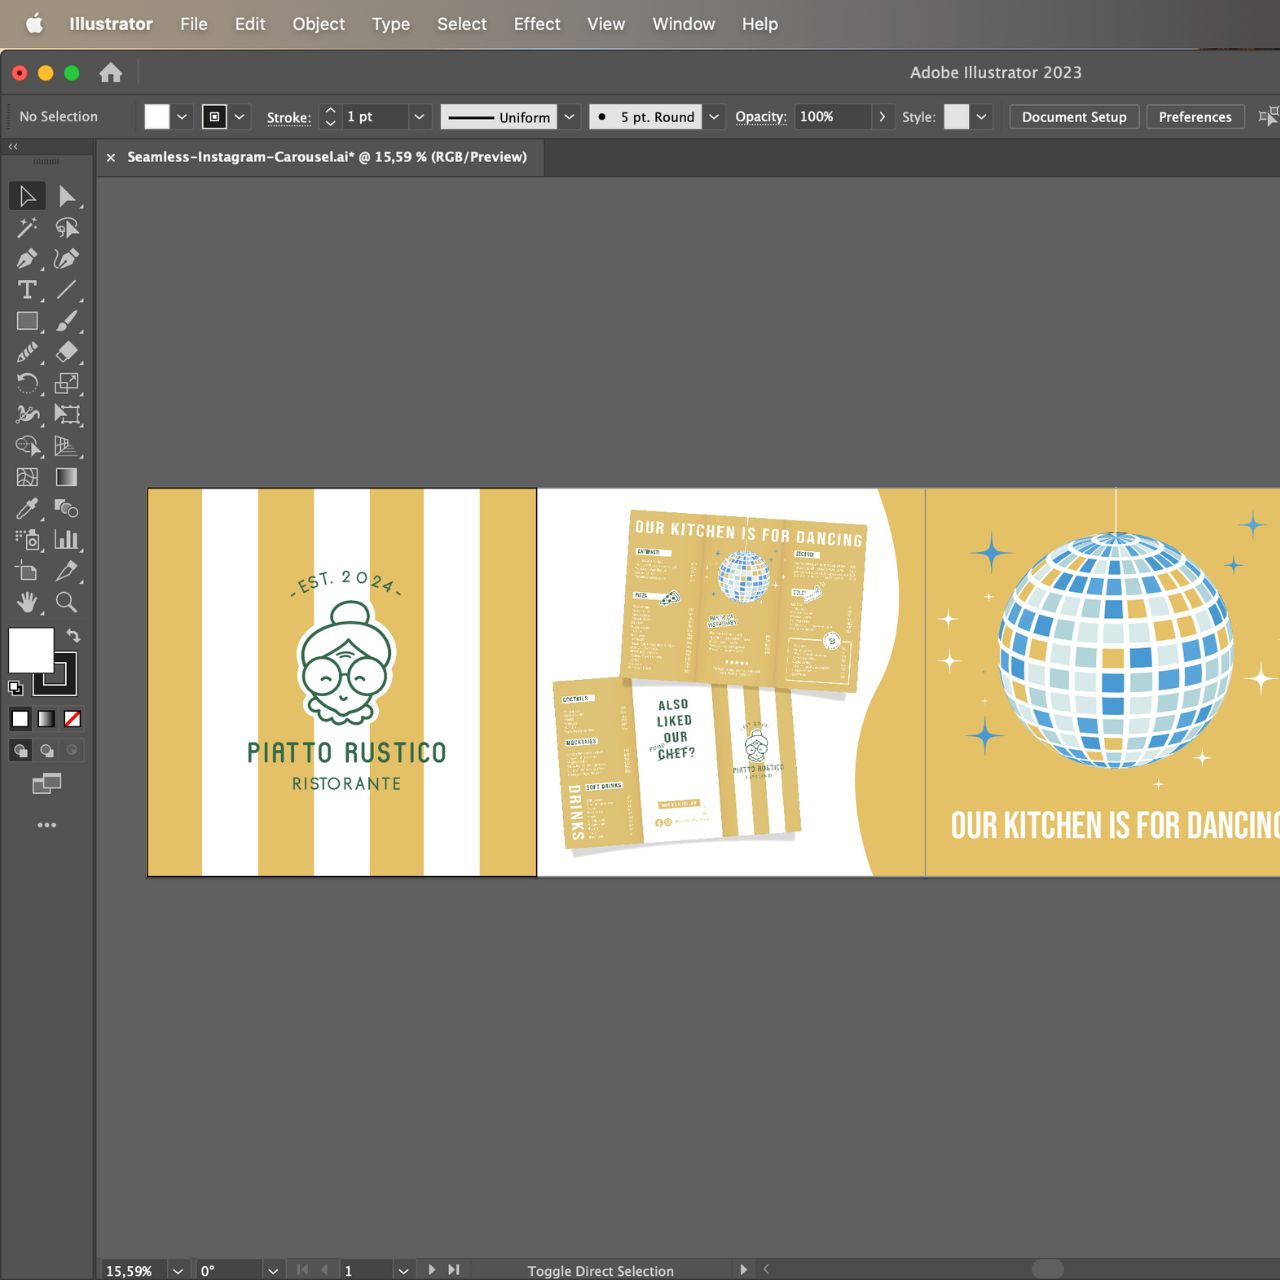Open Preferences from the control bar
This screenshot has width=1280, height=1280.
point(1194,117)
